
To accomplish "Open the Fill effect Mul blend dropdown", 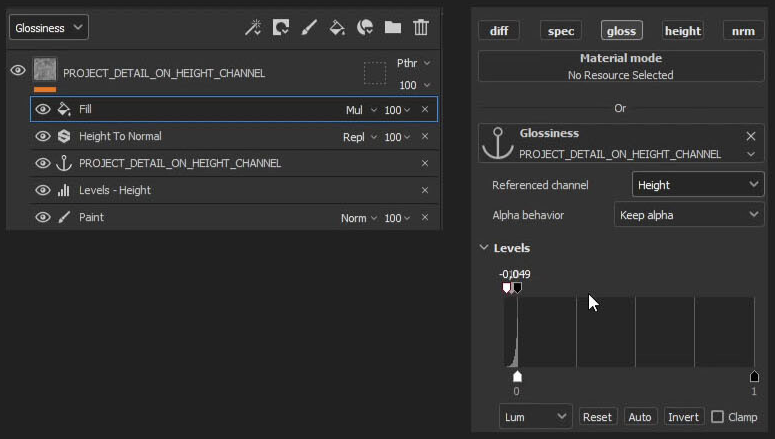I will click(361, 110).
